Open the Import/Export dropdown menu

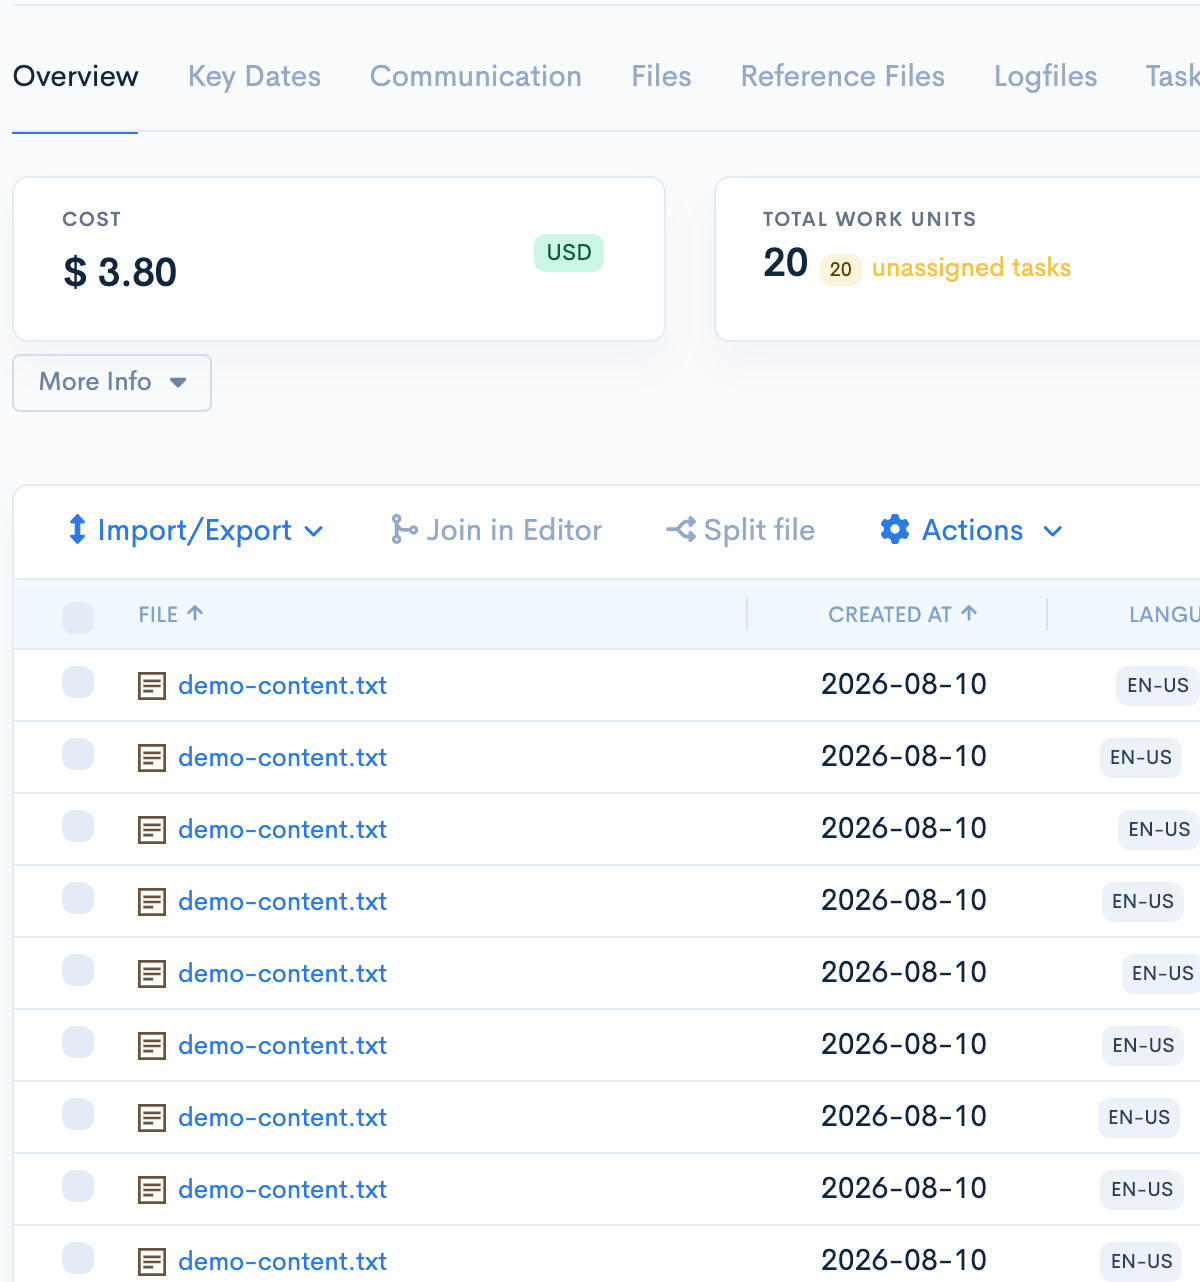(195, 530)
